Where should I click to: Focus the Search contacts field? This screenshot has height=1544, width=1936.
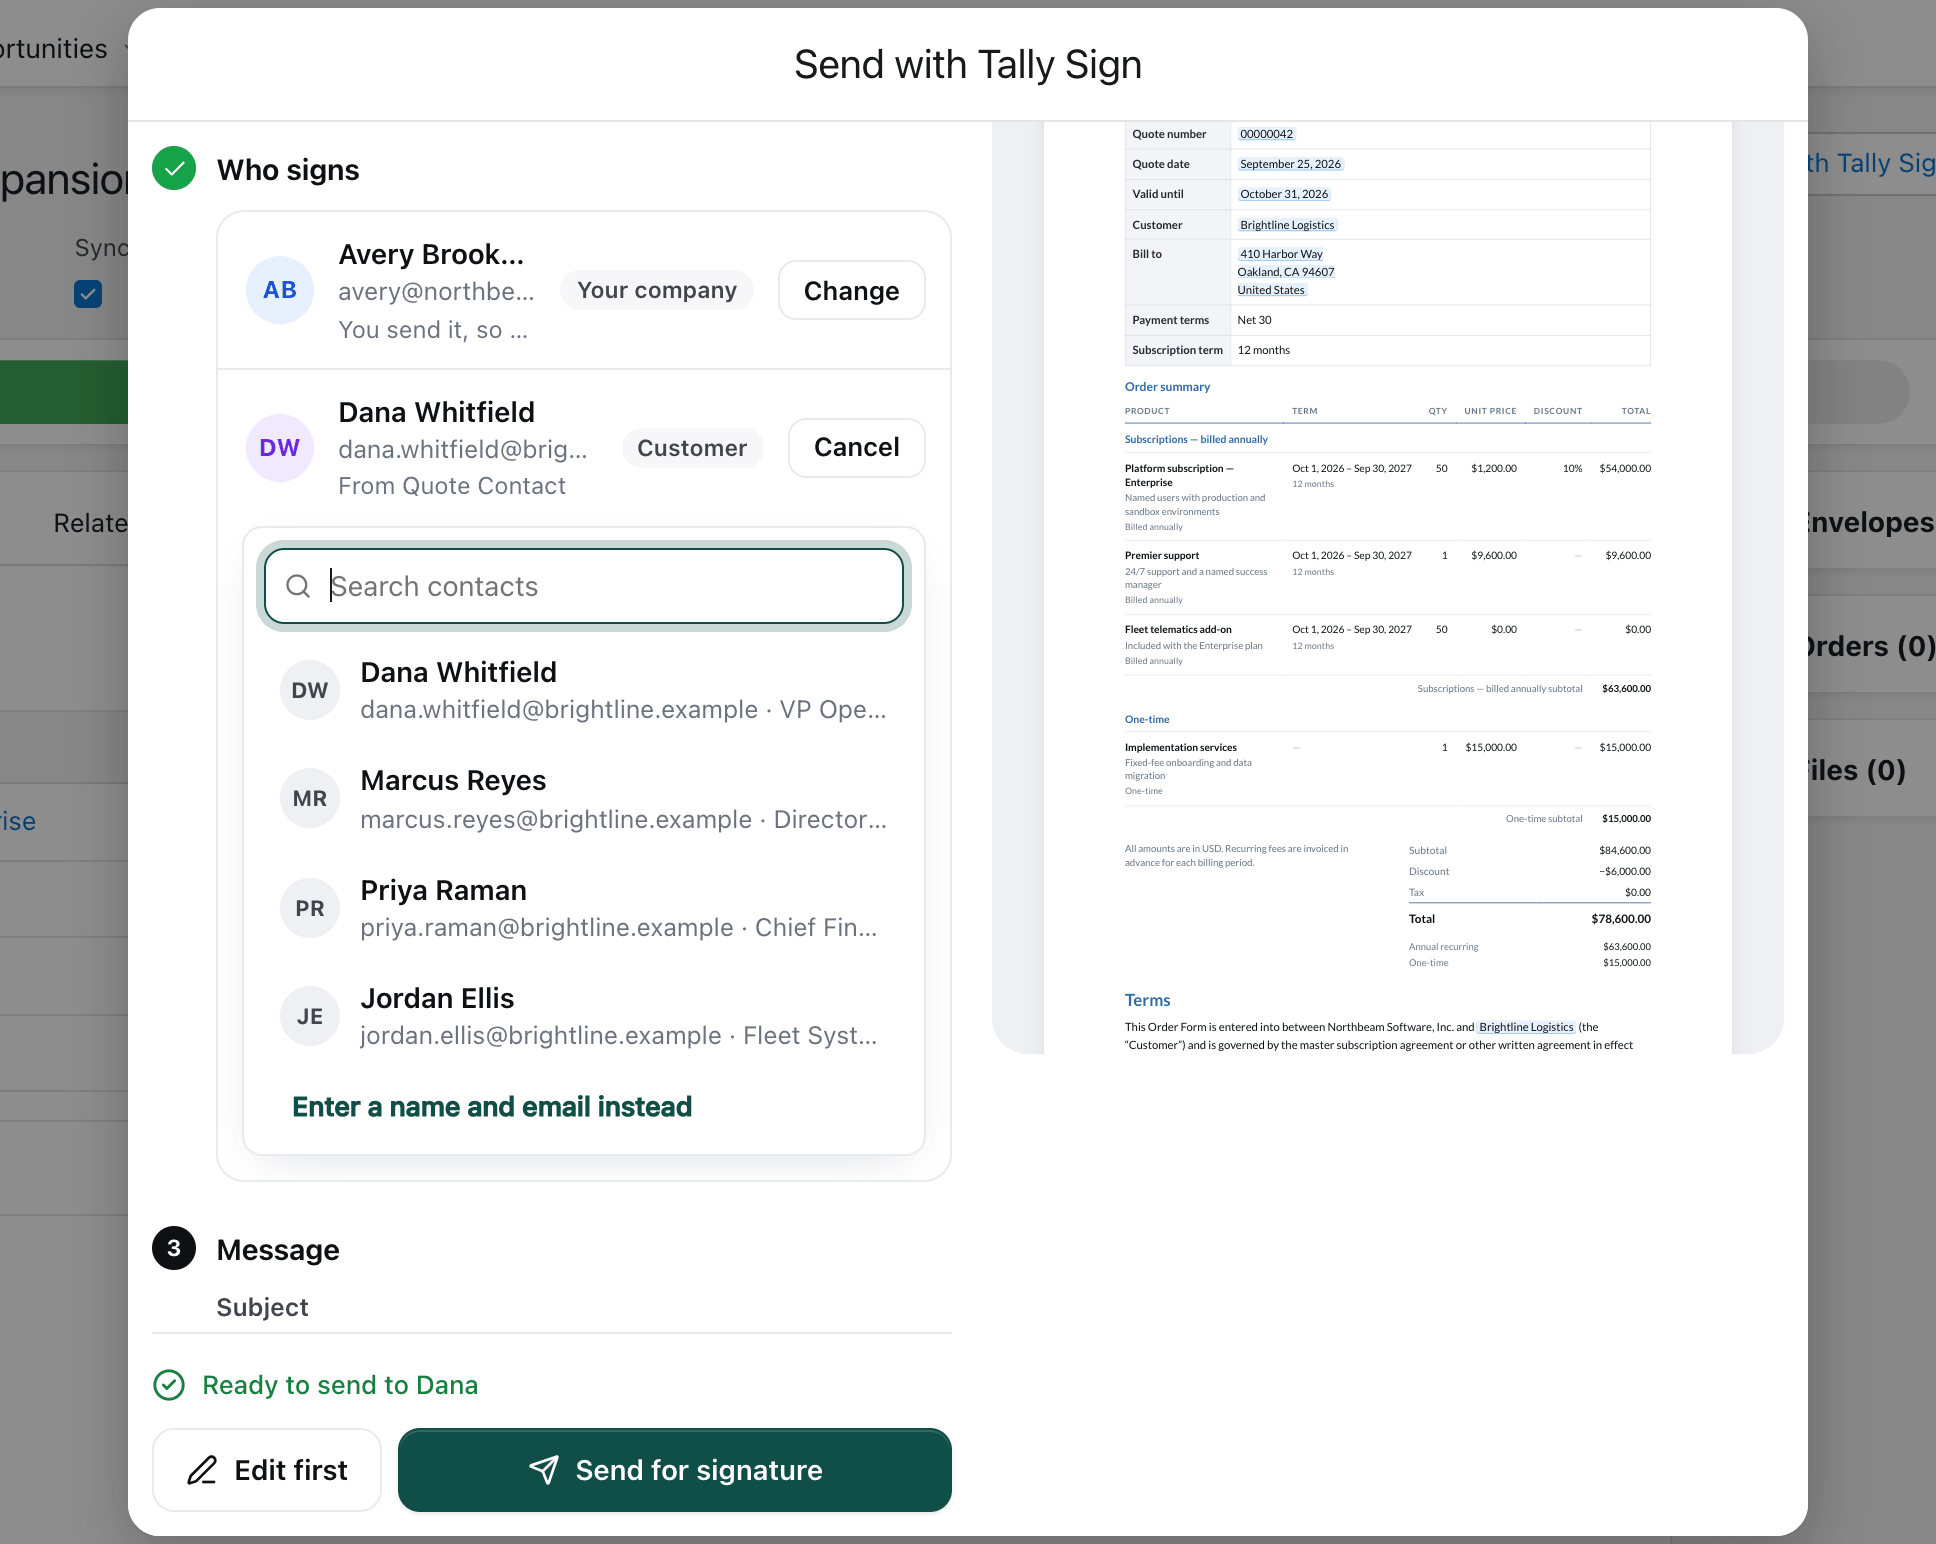click(x=584, y=586)
